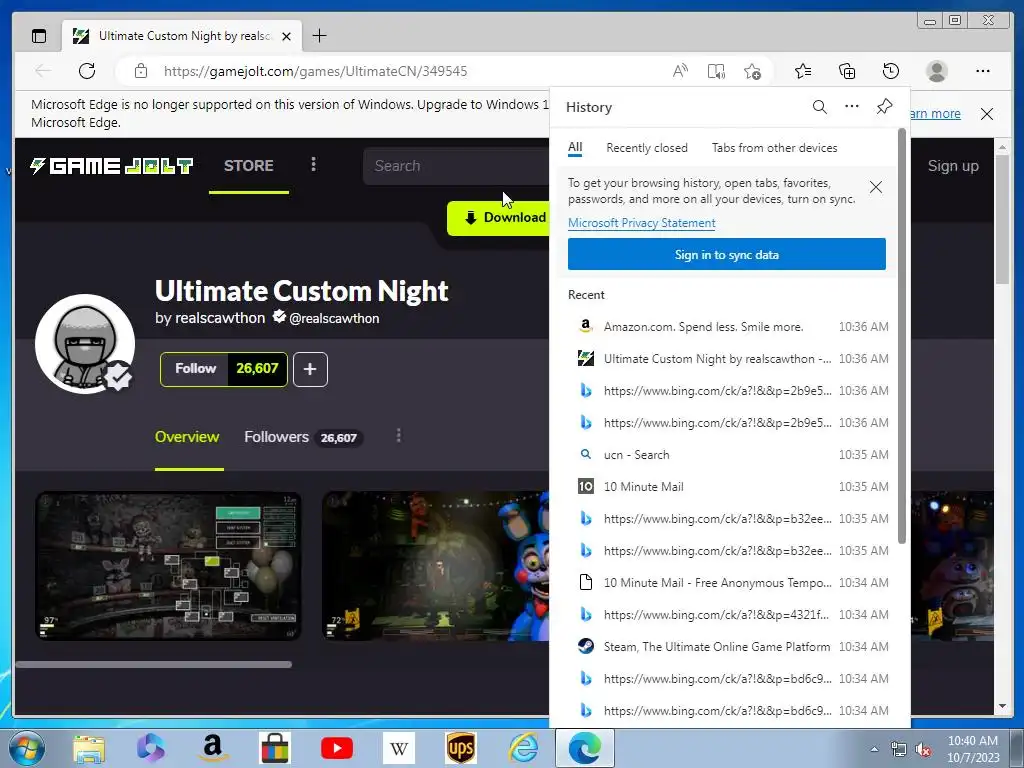Refresh the current page
1024x768 pixels.
point(87,71)
